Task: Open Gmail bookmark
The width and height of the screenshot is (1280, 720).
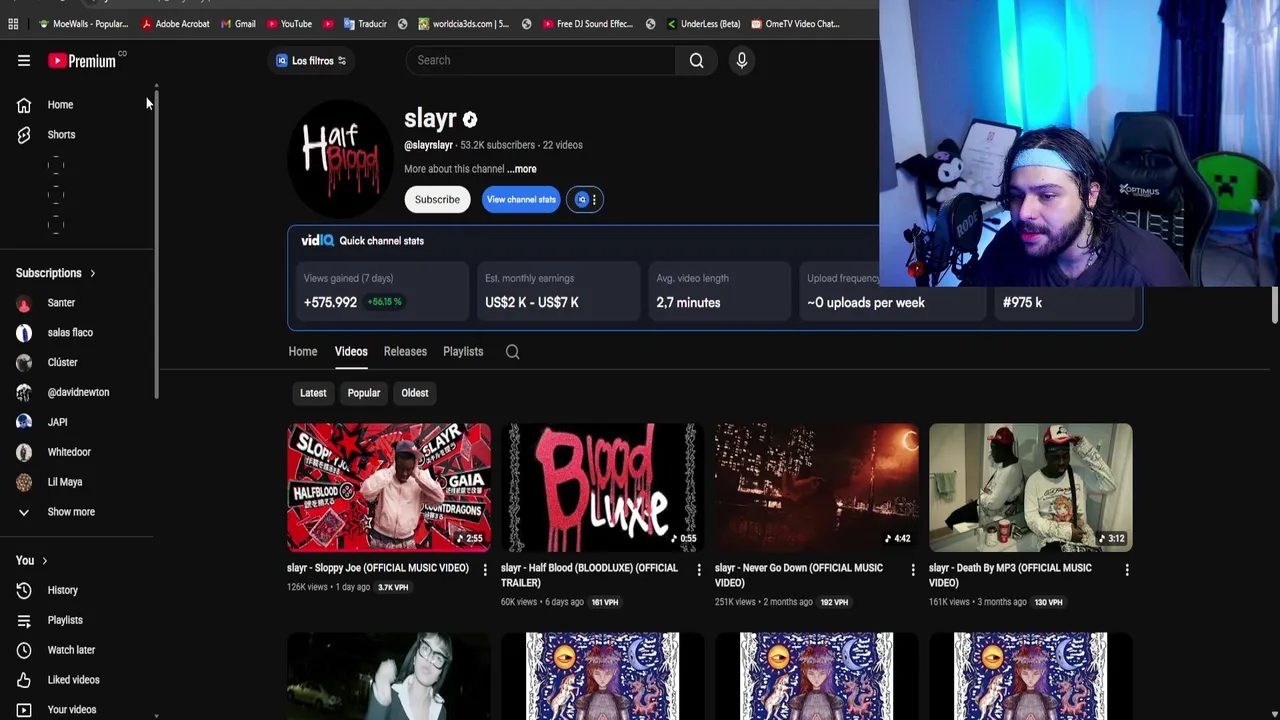Action: pyautogui.click(x=237, y=24)
